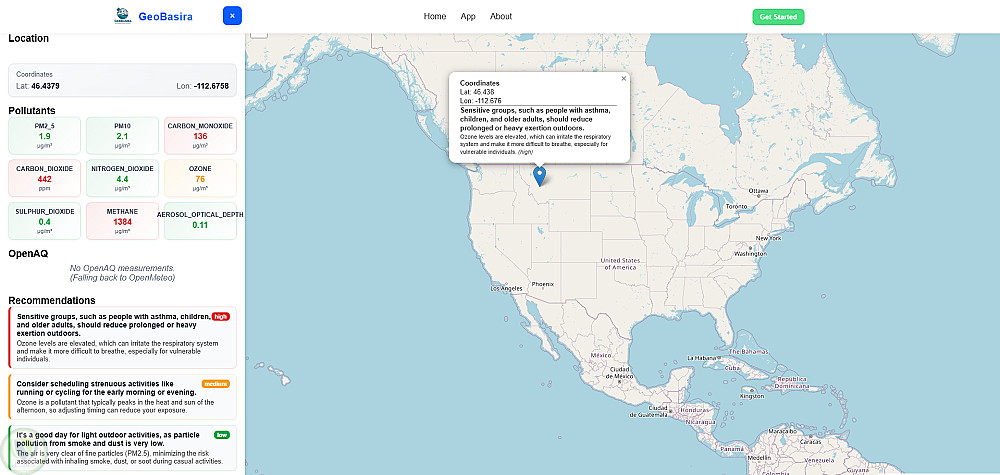Viewport: 1000px width, 475px height.
Task: Click the CARBON_MONOXIDE pollutant card
Action: click(x=200, y=135)
